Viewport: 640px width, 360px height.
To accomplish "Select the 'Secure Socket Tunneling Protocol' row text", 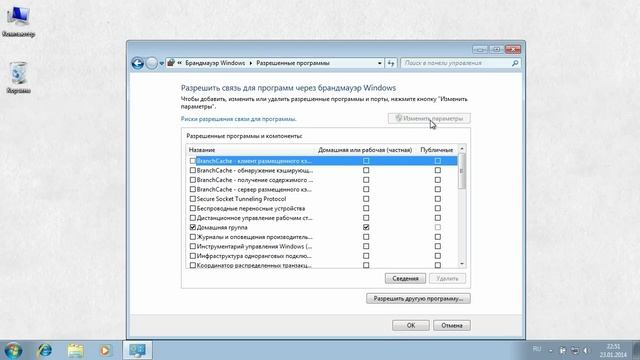I will tap(241, 199).
